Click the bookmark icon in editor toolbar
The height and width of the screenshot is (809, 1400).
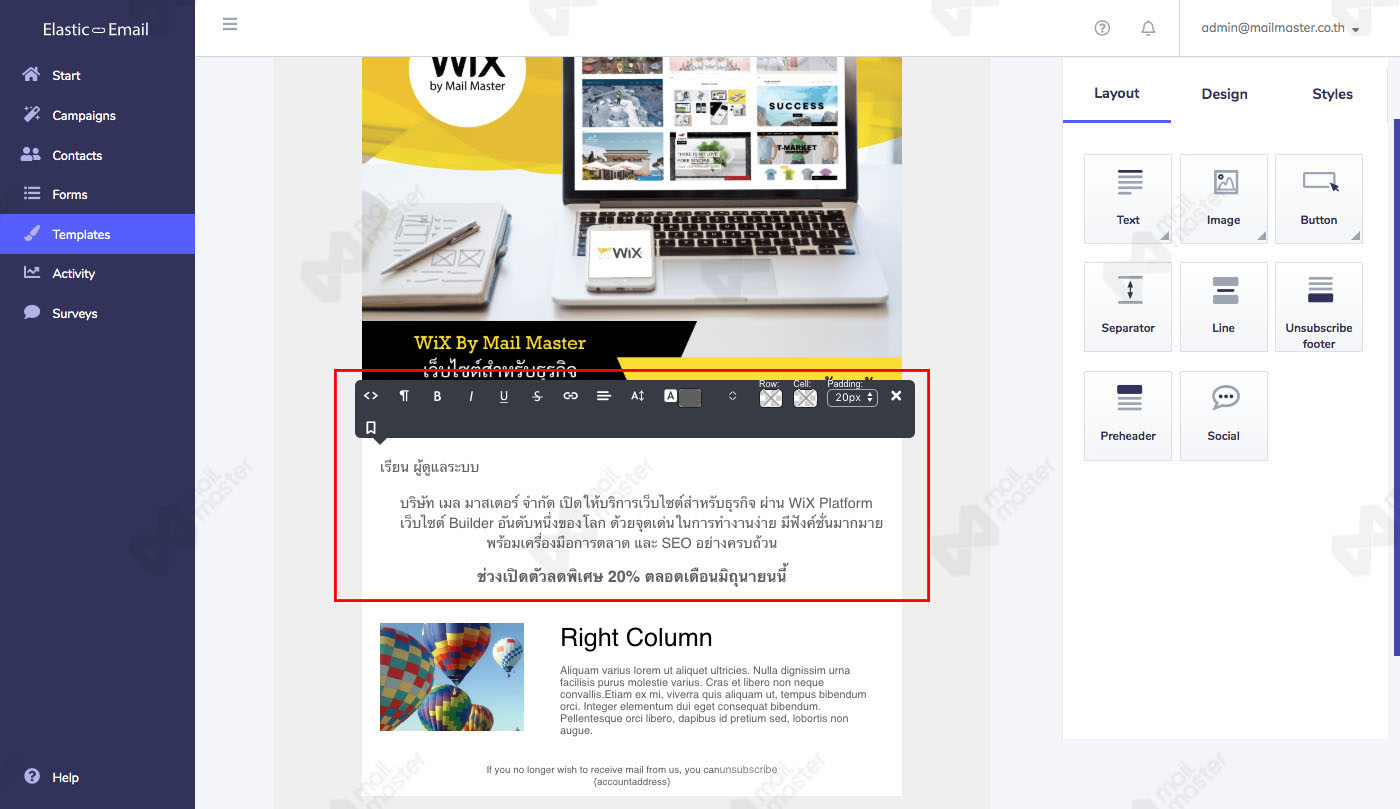[371, 427]
